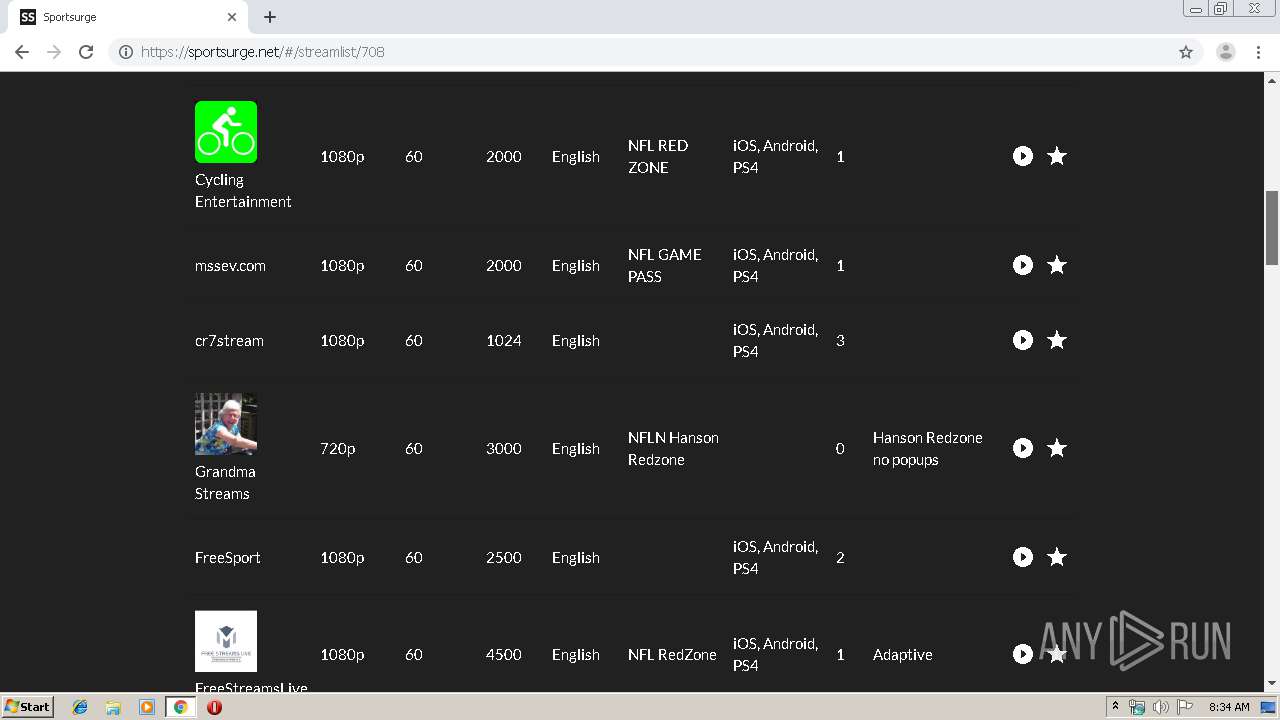Image resolution: width=1280 pixels, height=720 pixels.
Task: Open the Cycling Entertainment streamer name
Action: (x=243, y=190)
